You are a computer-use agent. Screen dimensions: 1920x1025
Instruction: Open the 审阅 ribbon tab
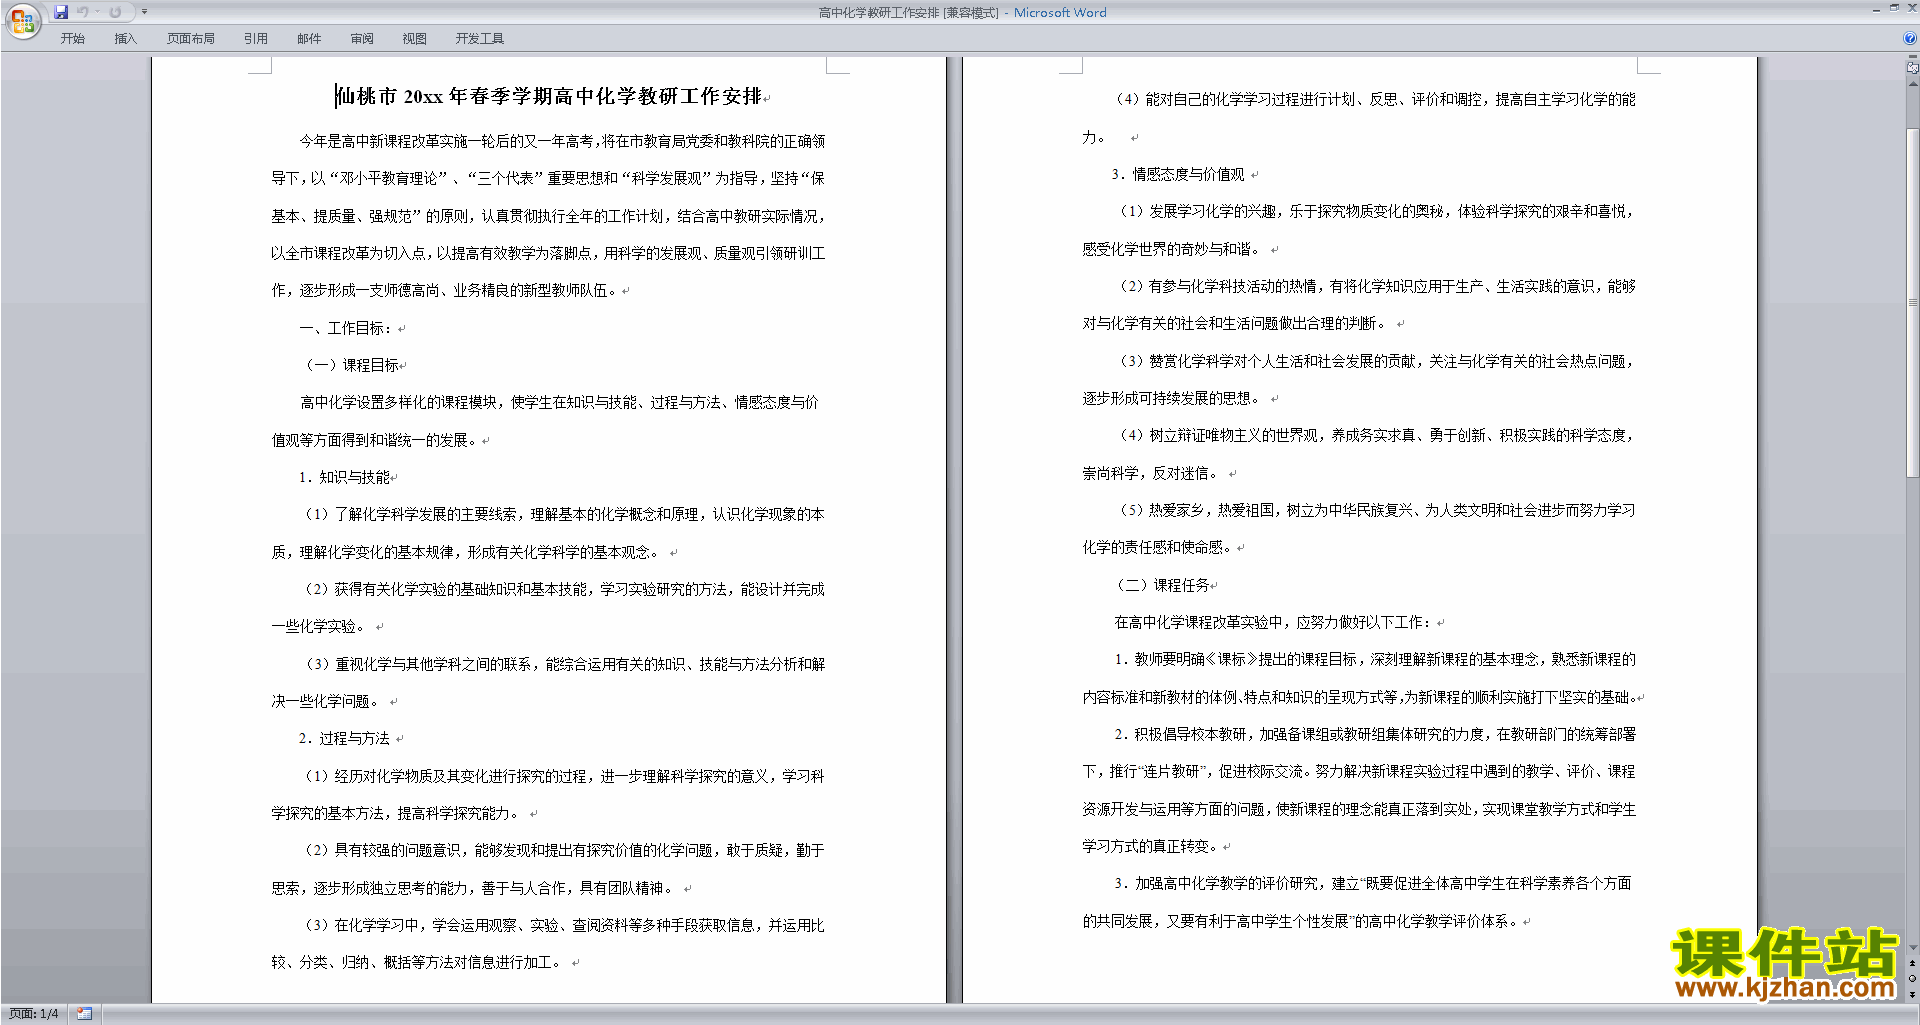[362, 38]
